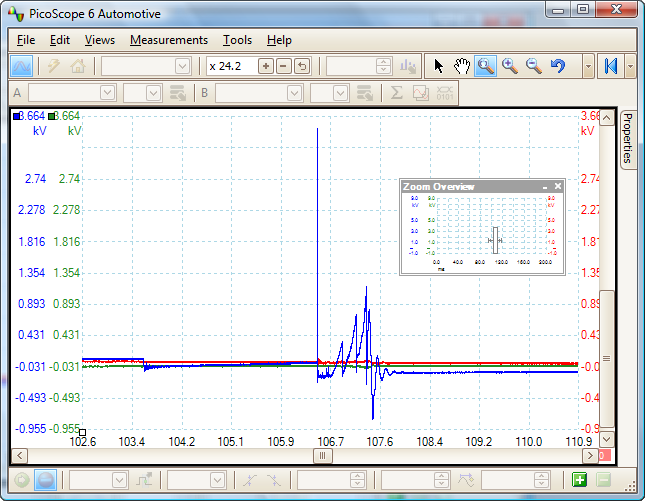This screenshot has width=645, height=501.
Task: Select the zoom-in magnifier tool
Action: (x=510, y=66)
